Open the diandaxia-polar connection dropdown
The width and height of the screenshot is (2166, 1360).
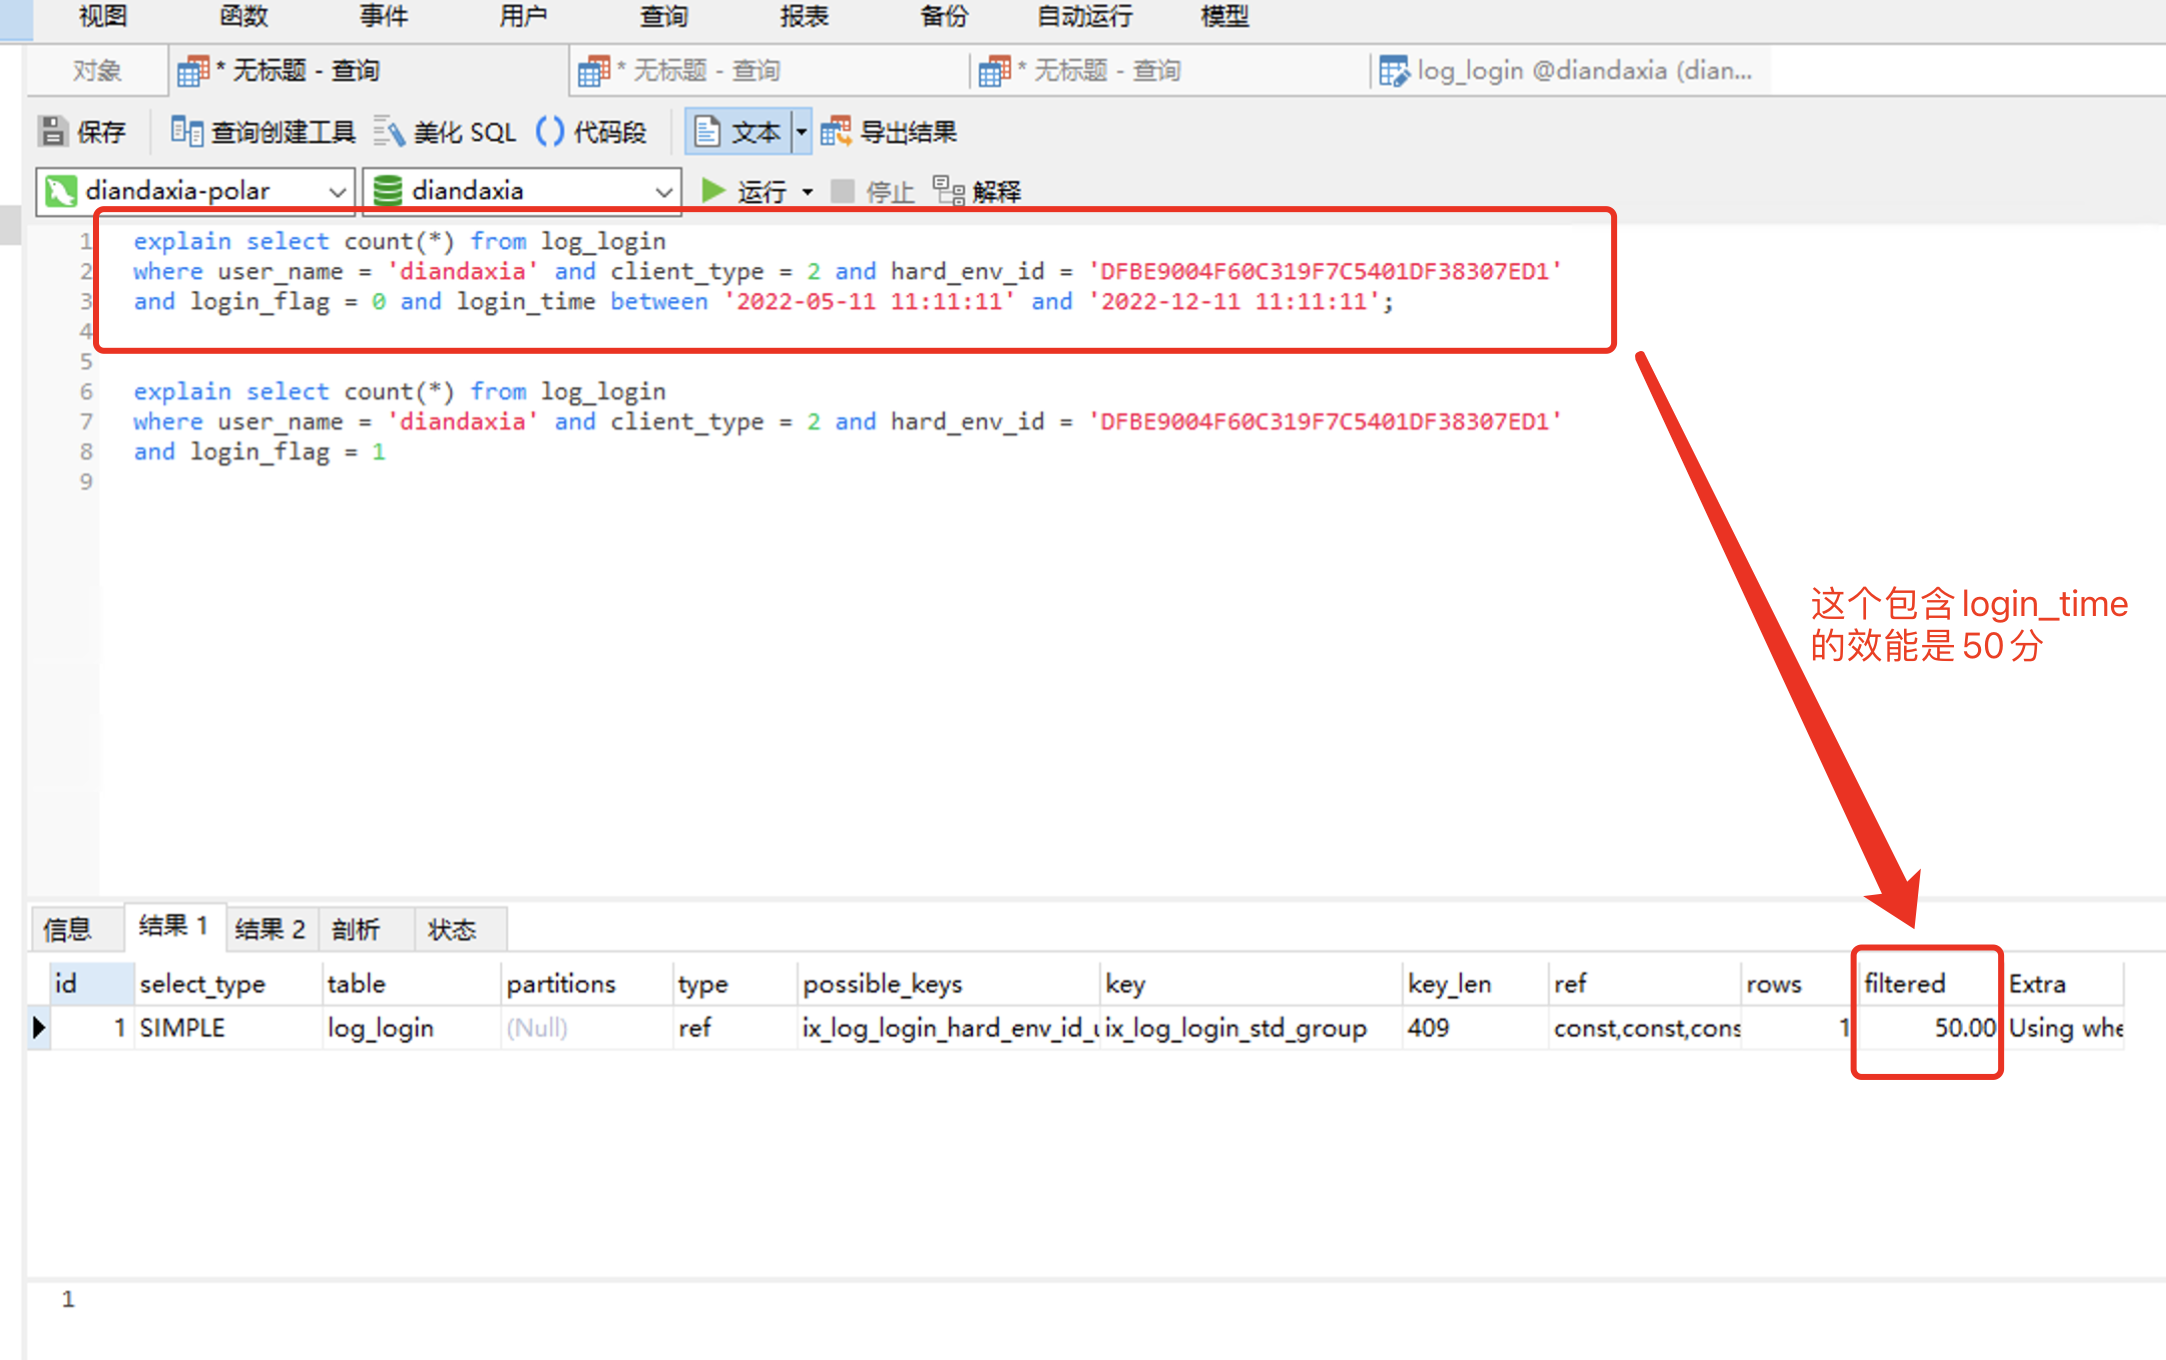point(337,190)
